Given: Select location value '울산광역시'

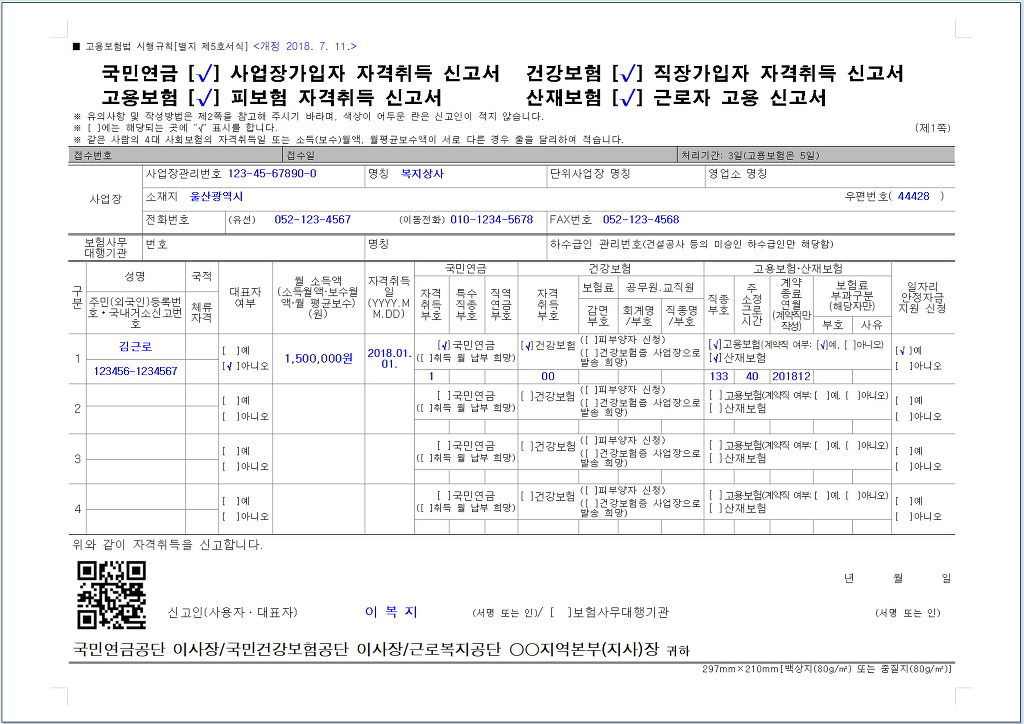Looking at the screenshot, I should [216, 197].
